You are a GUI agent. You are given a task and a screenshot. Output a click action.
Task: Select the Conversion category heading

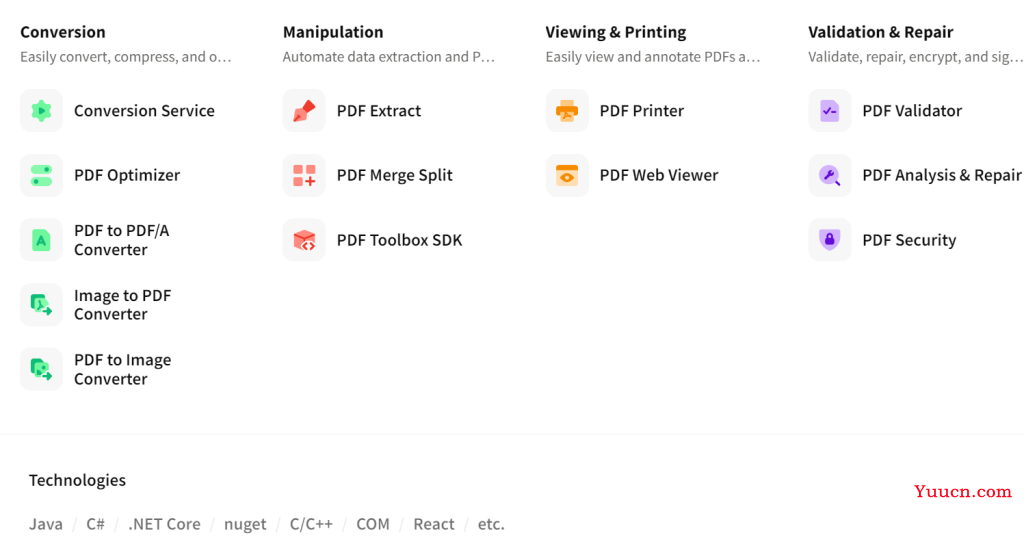point(63,32)
